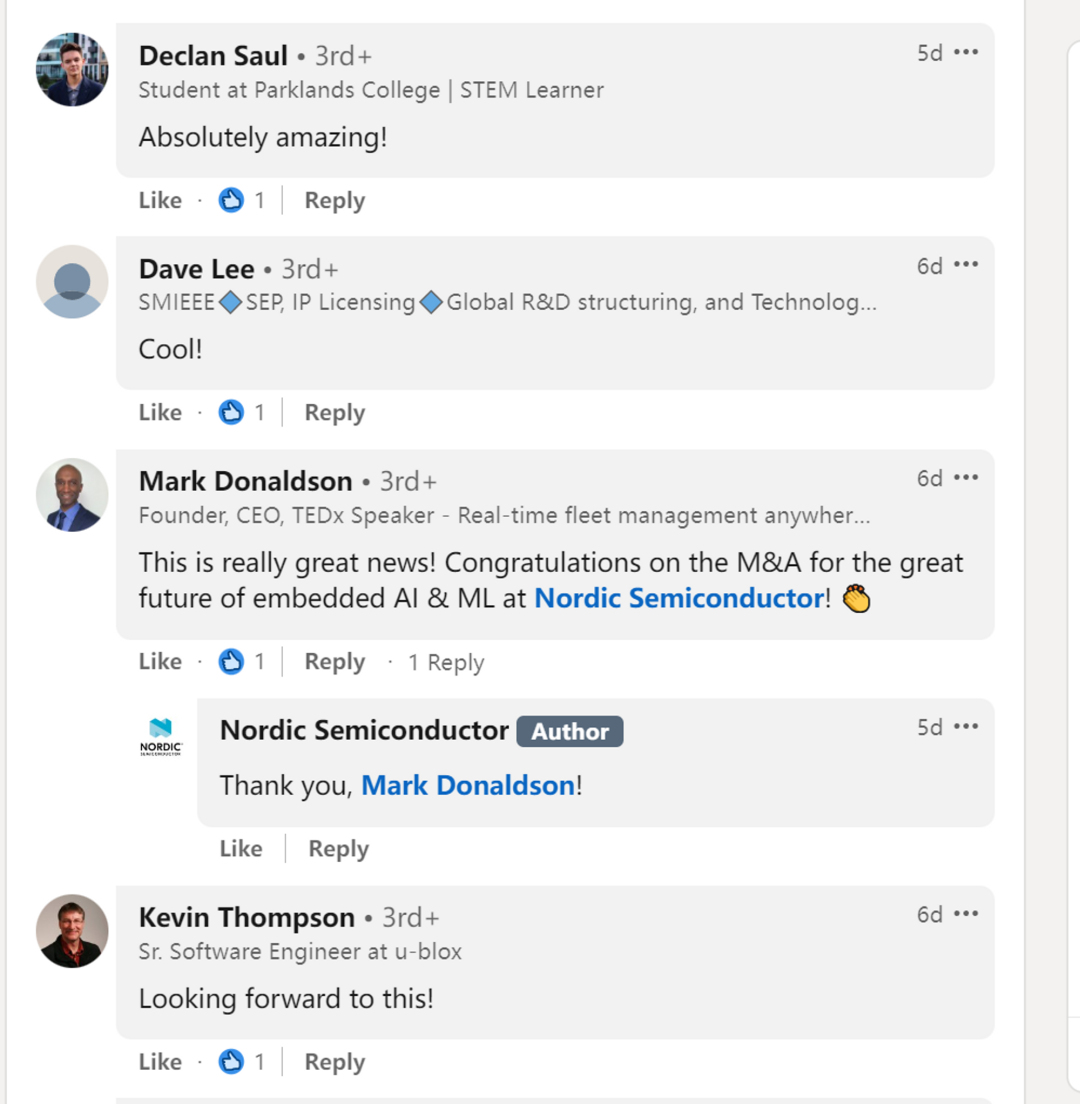
Task: Like Nordic Semiconductor's thank-you reply
Action: pyautogui.click(x=241, y=849)
